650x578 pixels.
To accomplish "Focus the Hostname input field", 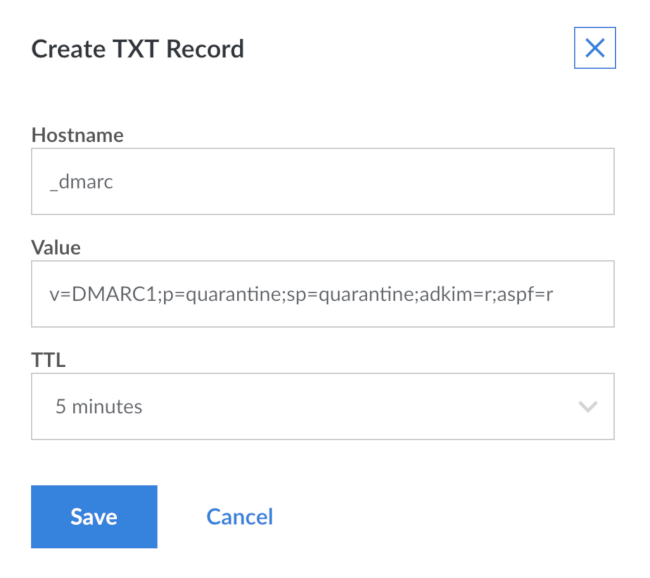I will point(322,181).
